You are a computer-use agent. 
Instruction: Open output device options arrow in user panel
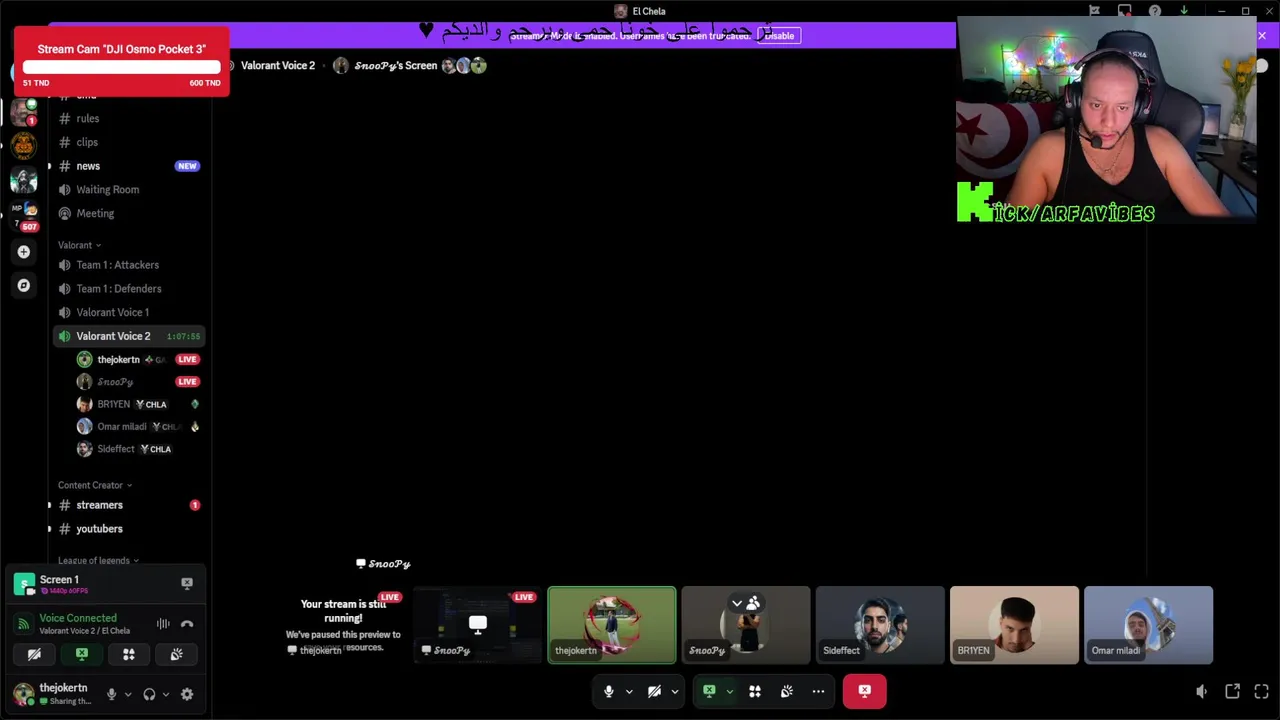click(166, 694)
